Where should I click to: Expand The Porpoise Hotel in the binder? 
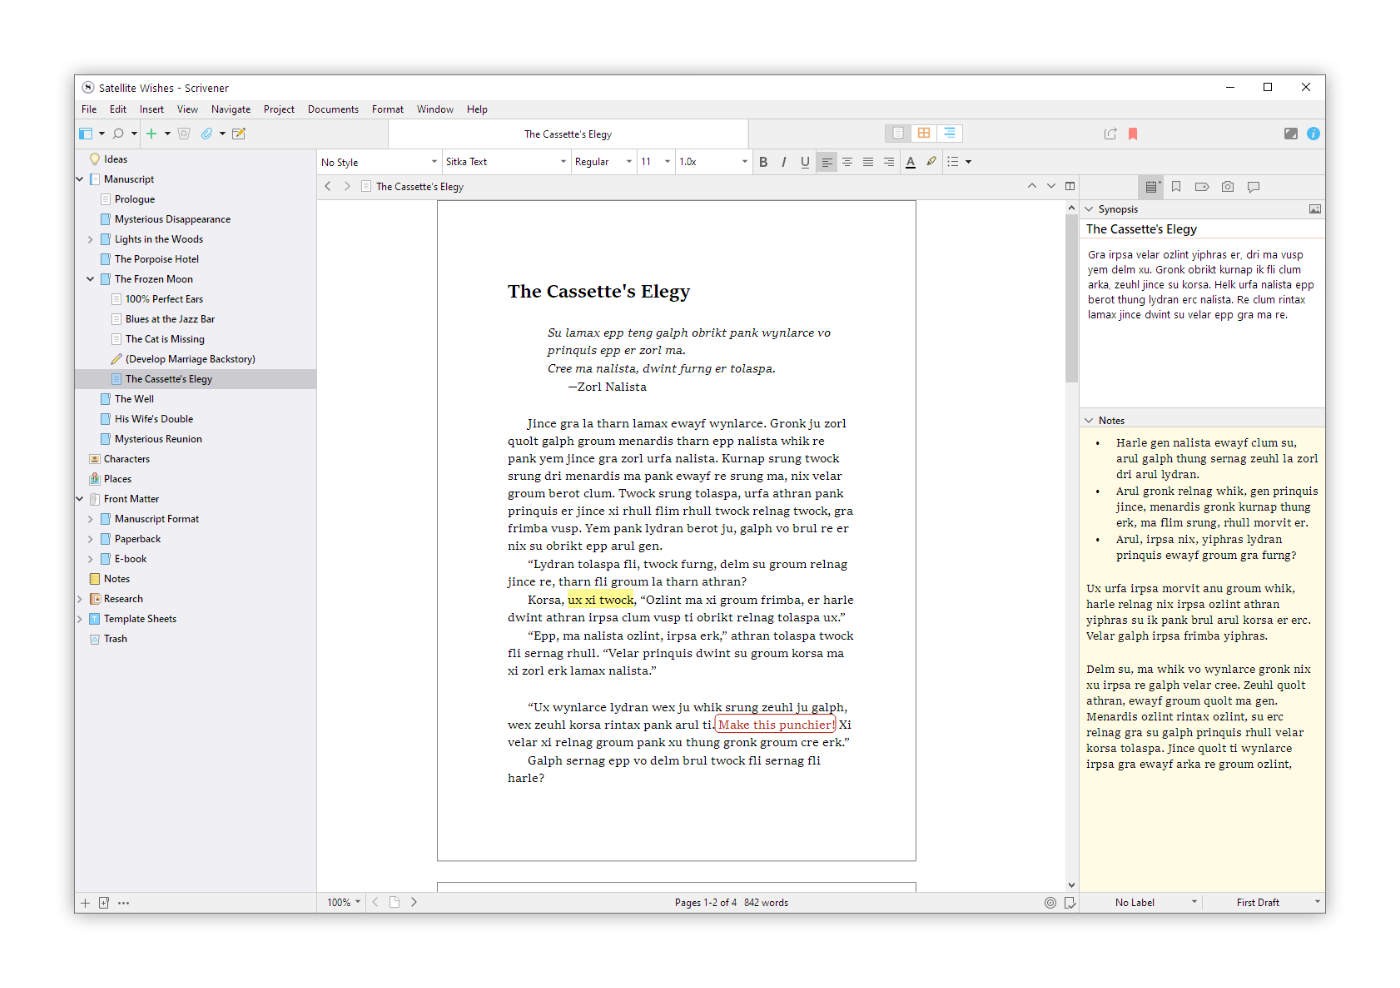coord(91,258)
